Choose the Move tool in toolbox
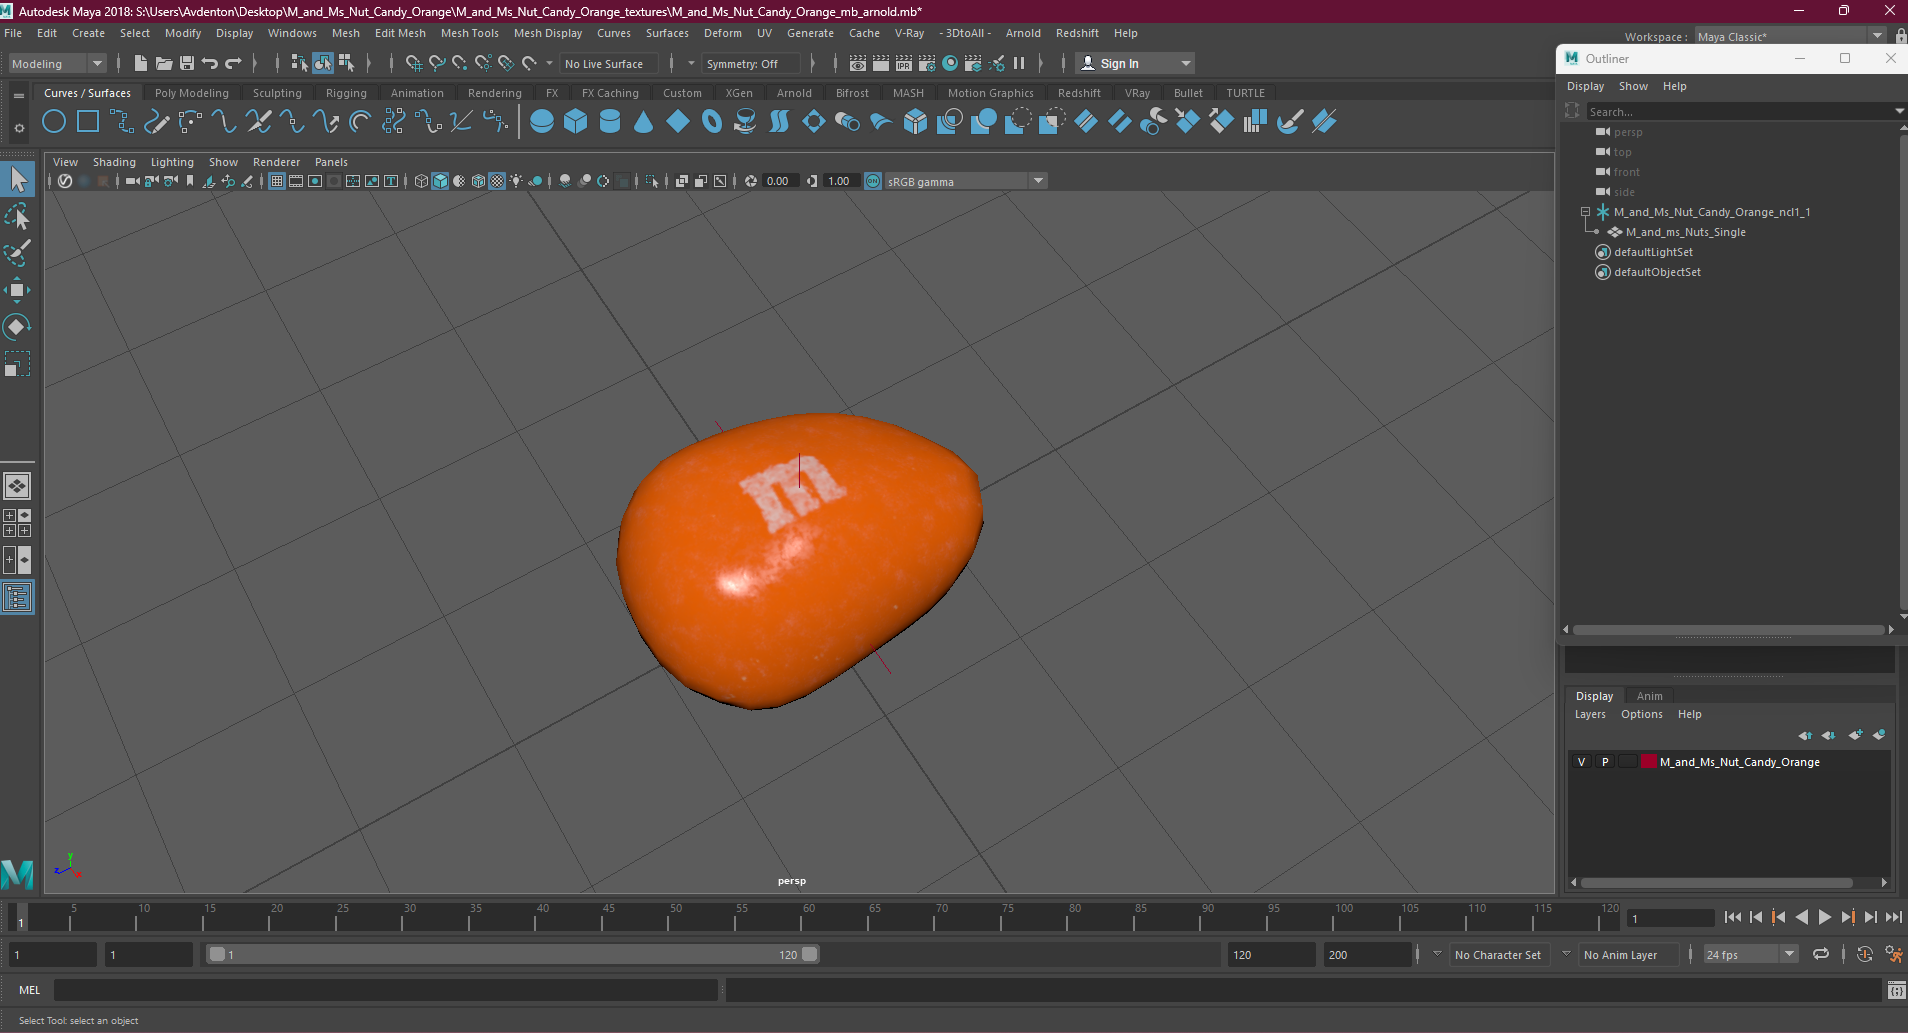This screenshot has height=1033, width=1908. (18, 290)
